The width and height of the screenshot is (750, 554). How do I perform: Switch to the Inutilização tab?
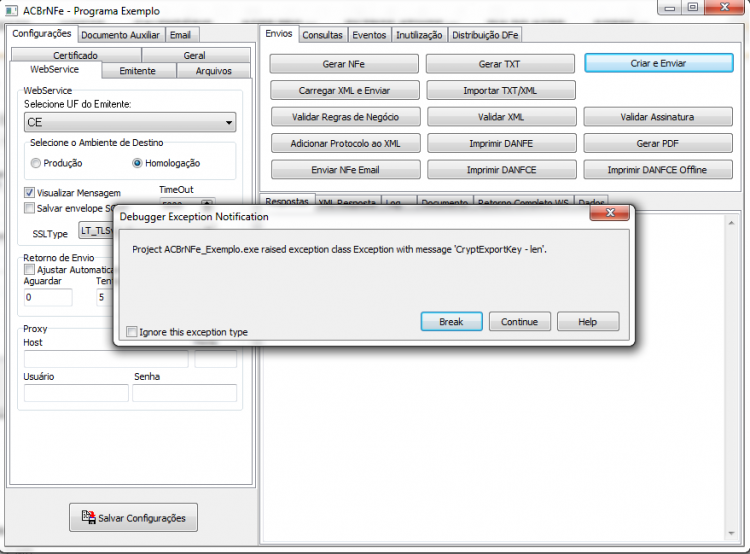(x=419, y=35)
